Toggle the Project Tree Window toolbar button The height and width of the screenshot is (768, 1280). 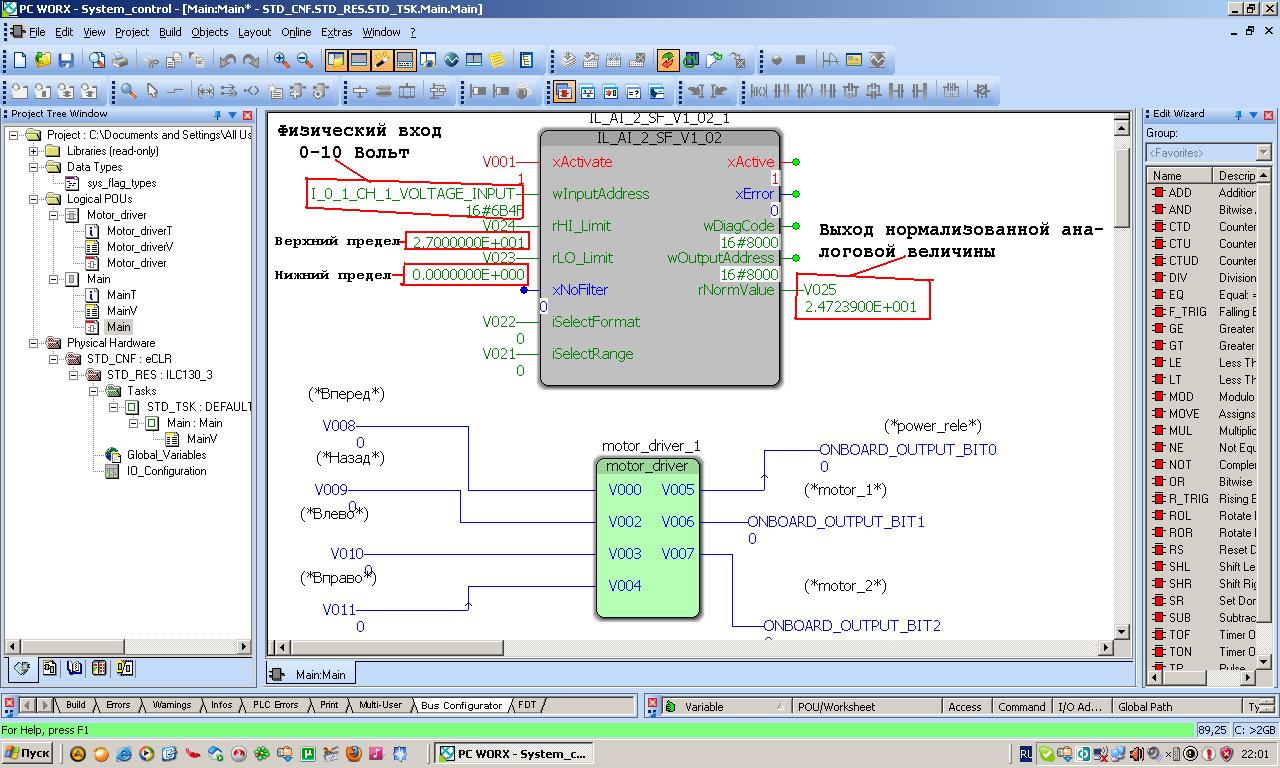click(x=336, y=61)
